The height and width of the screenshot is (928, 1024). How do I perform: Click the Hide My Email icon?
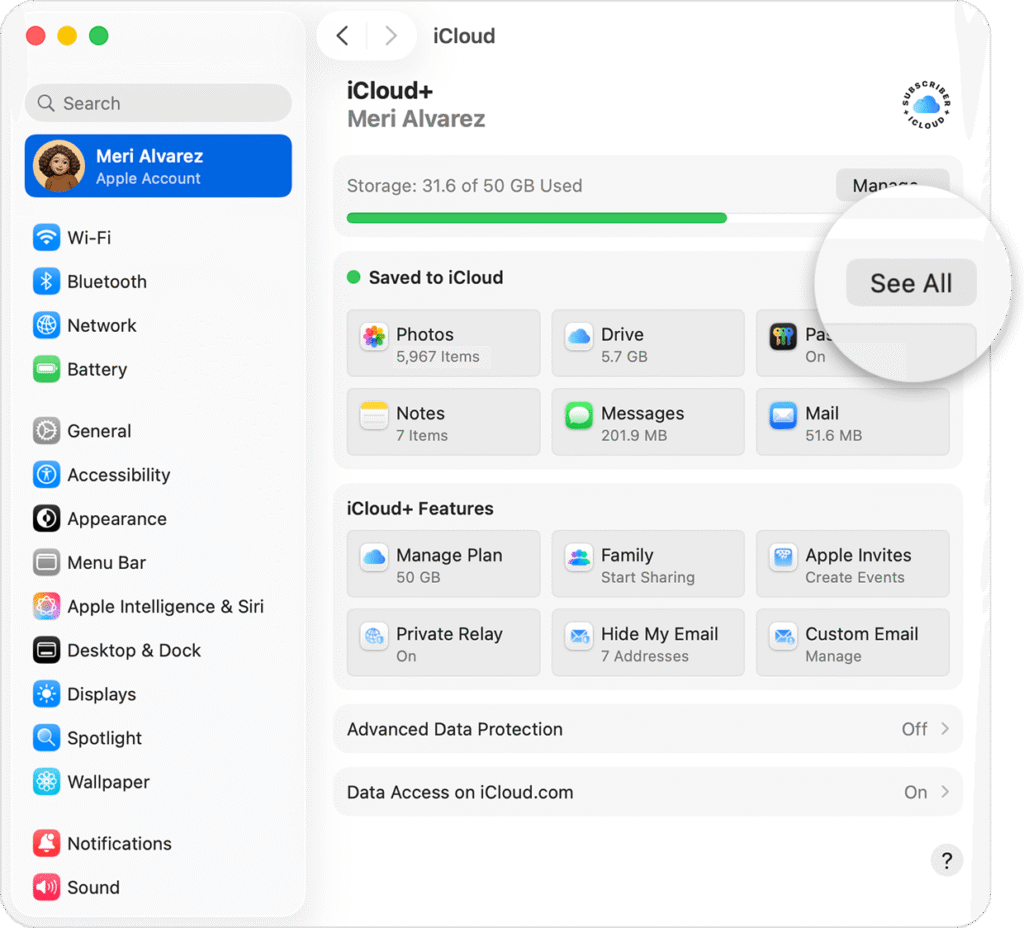(x=578, y=637)
